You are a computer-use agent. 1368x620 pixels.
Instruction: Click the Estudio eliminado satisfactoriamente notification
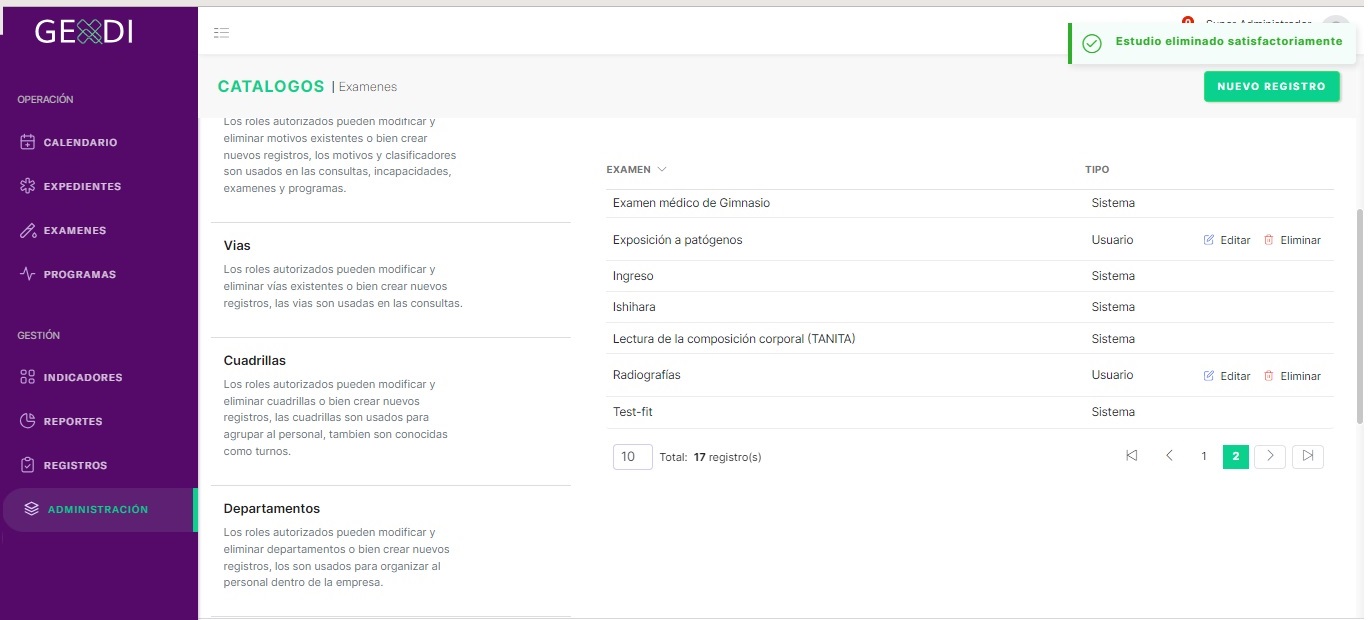[1212, 43]
